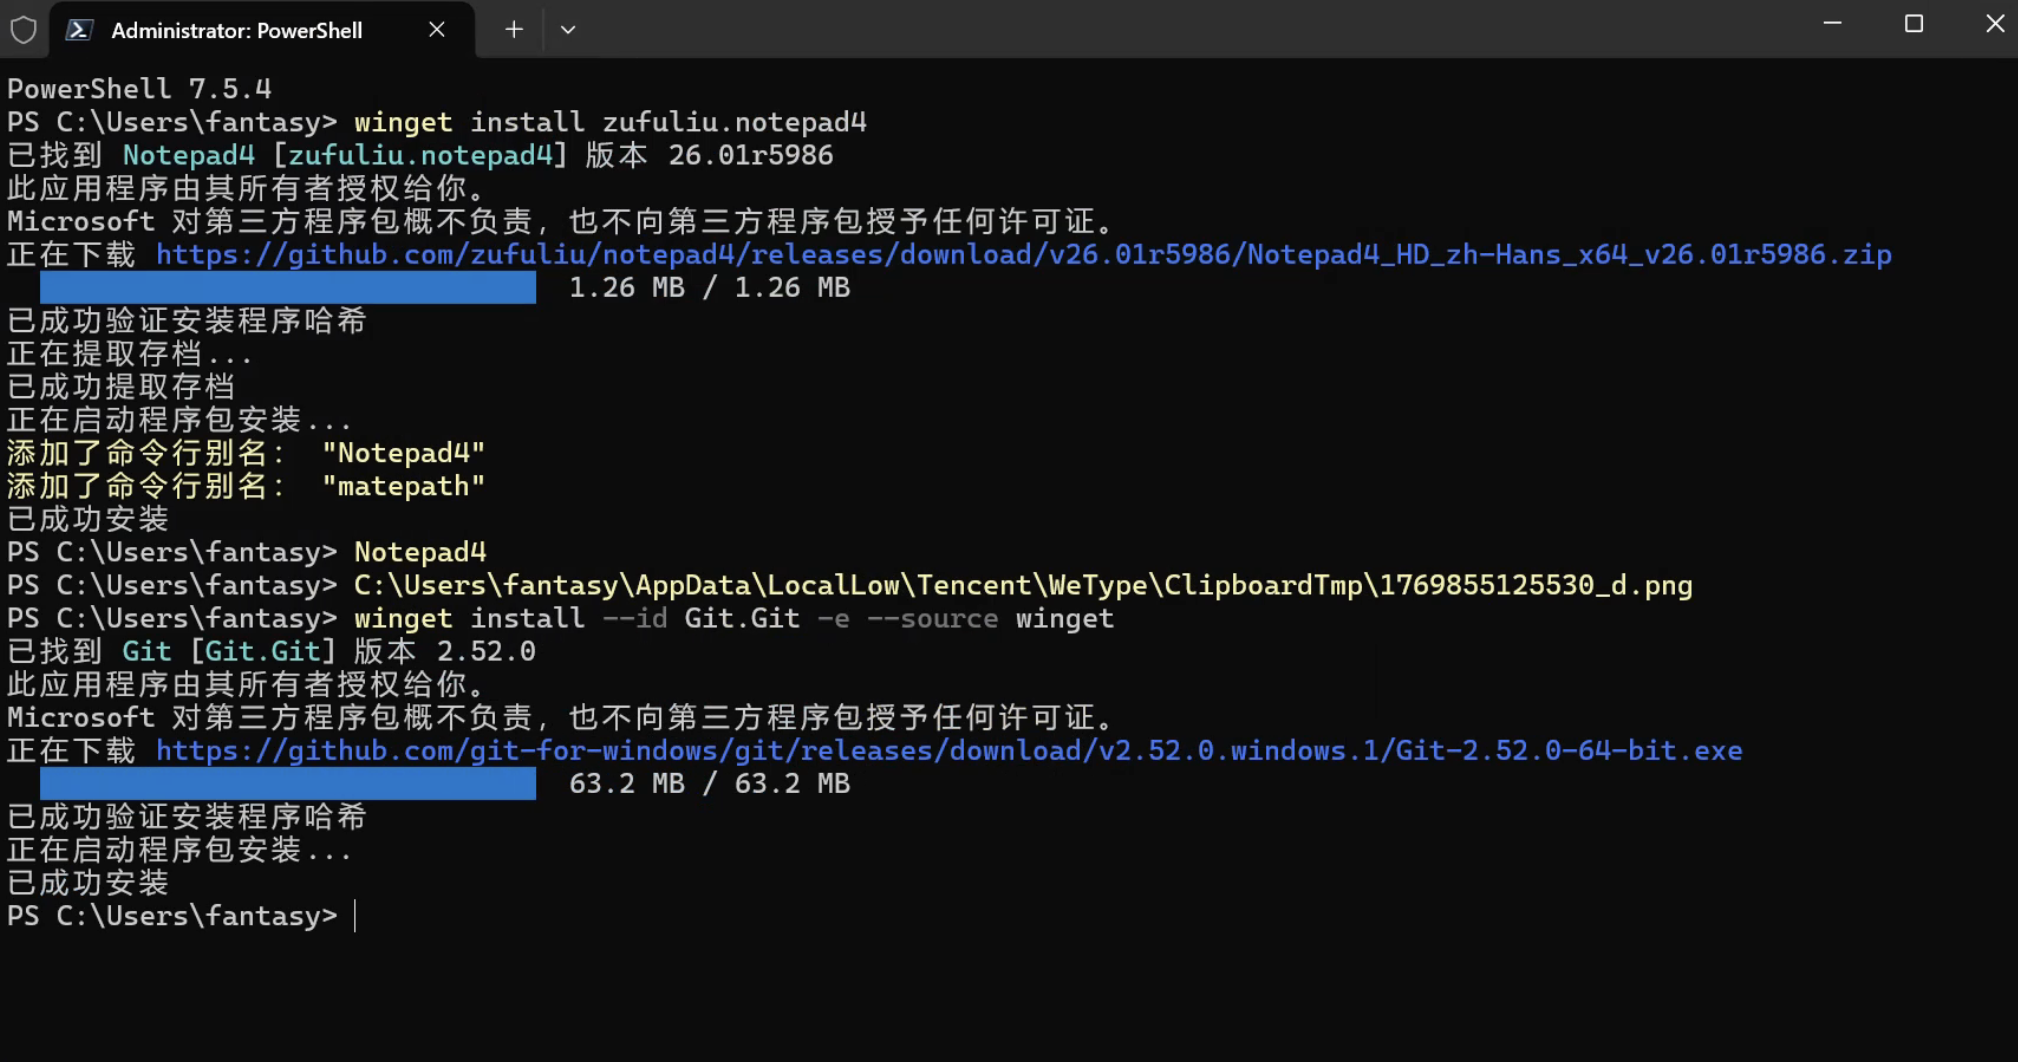Open a new tab with plus button
The image size is (2018, 1062).
tap(514, 30)
